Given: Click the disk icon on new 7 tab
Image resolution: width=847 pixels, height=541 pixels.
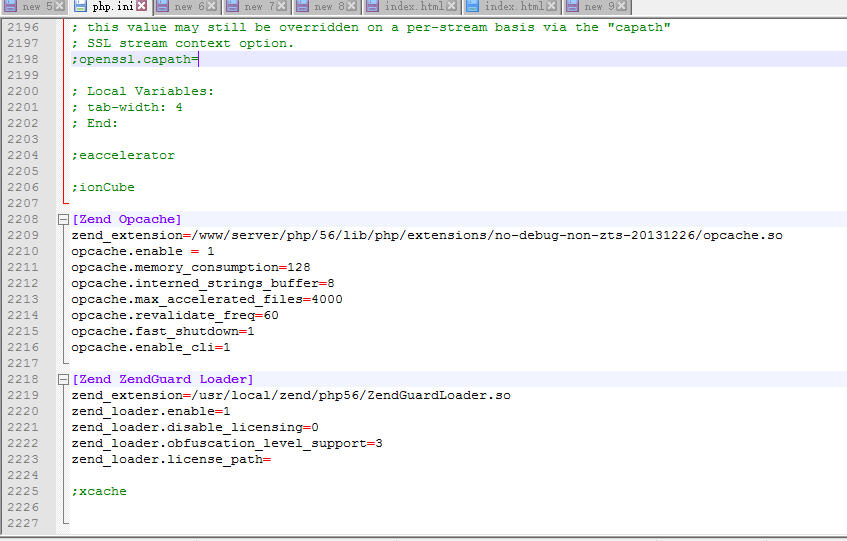Looking at the screenshot, I should (x=233, y=6).
